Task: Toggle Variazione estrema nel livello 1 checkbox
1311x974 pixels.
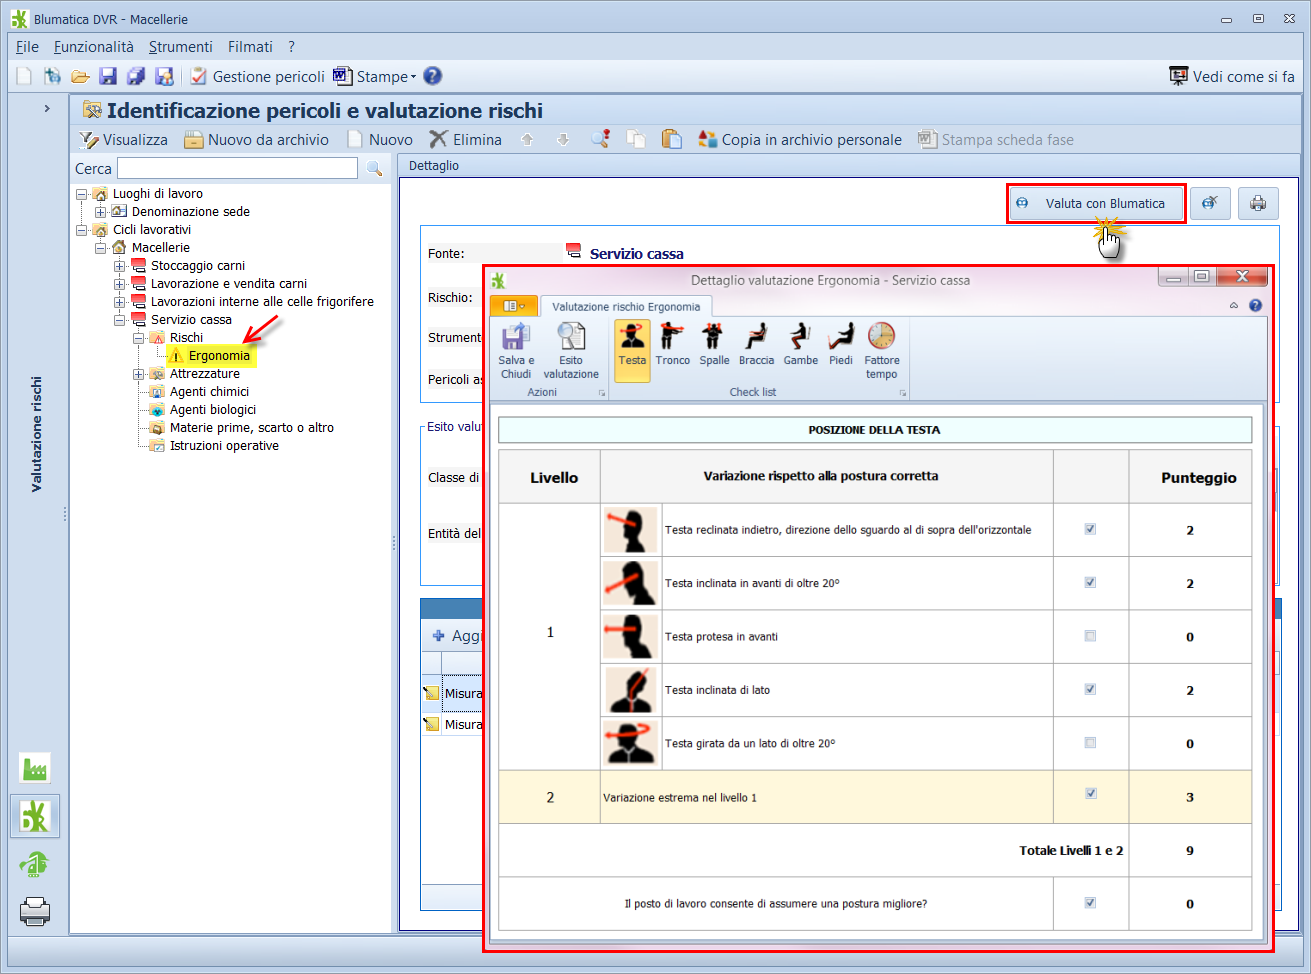Action: point(1090,793)
